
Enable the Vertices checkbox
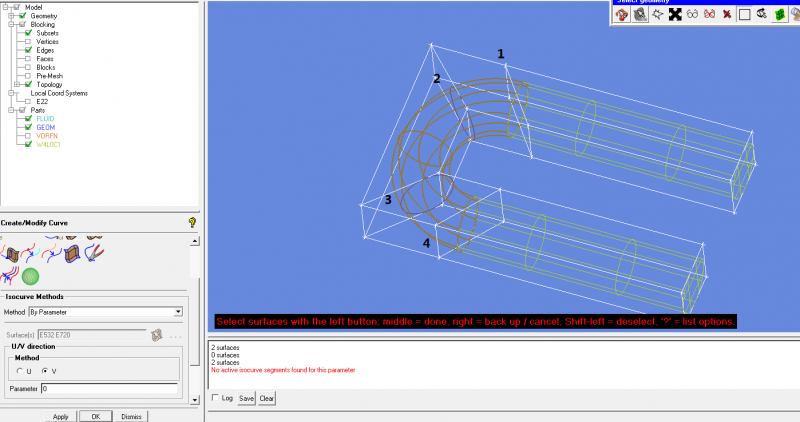coord(28,41)
